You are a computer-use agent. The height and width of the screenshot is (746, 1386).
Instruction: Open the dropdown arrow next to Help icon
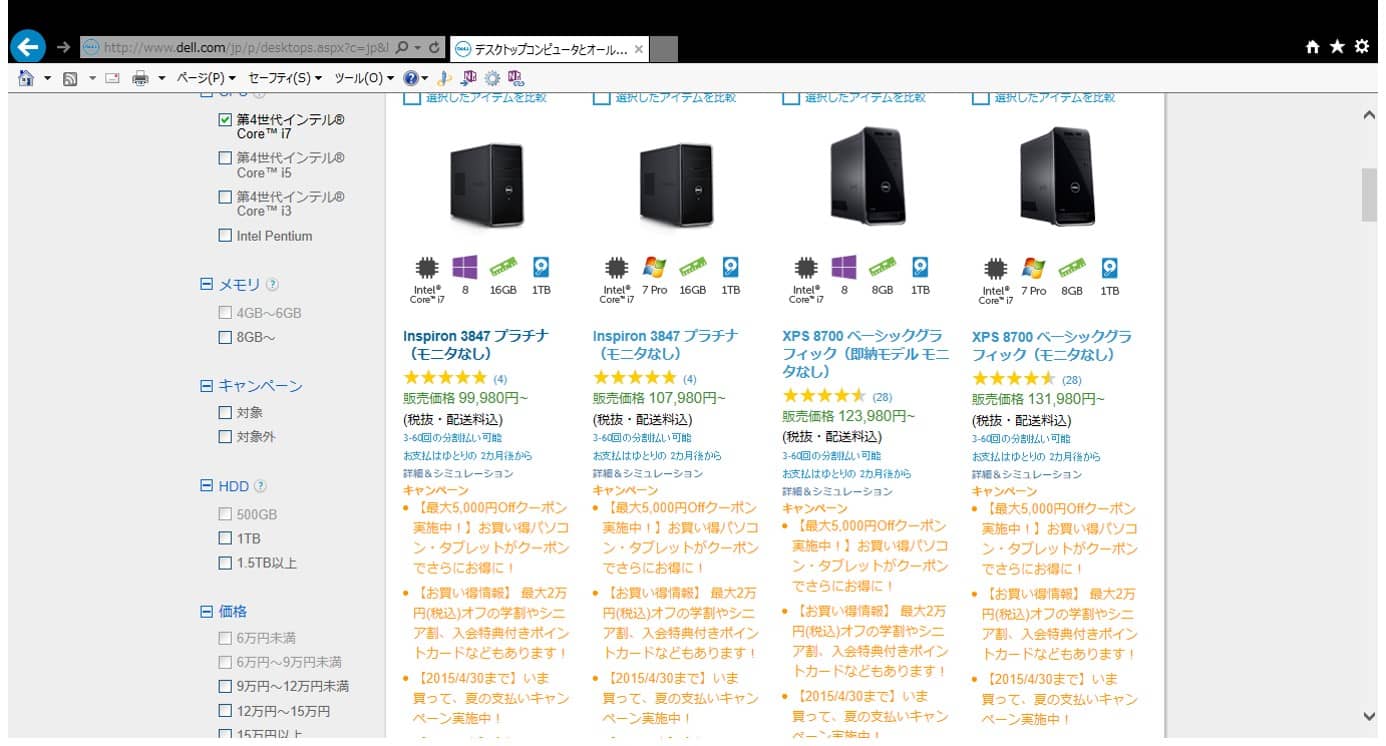[425, 78]
